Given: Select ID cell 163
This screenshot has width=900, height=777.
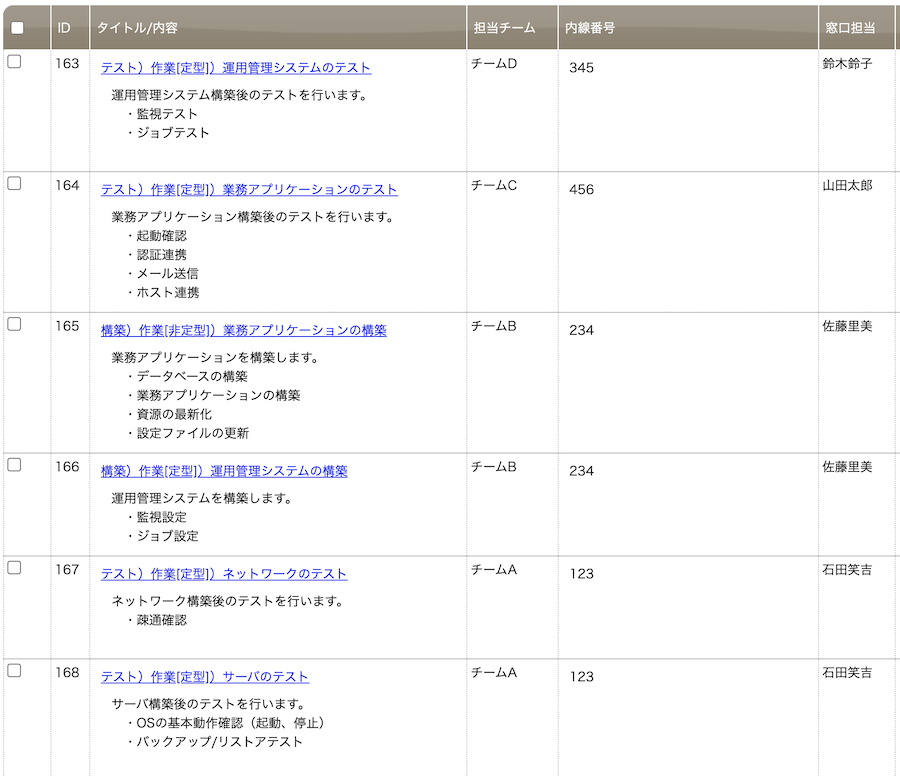Looking at the screenshot, I should (67, 64).
